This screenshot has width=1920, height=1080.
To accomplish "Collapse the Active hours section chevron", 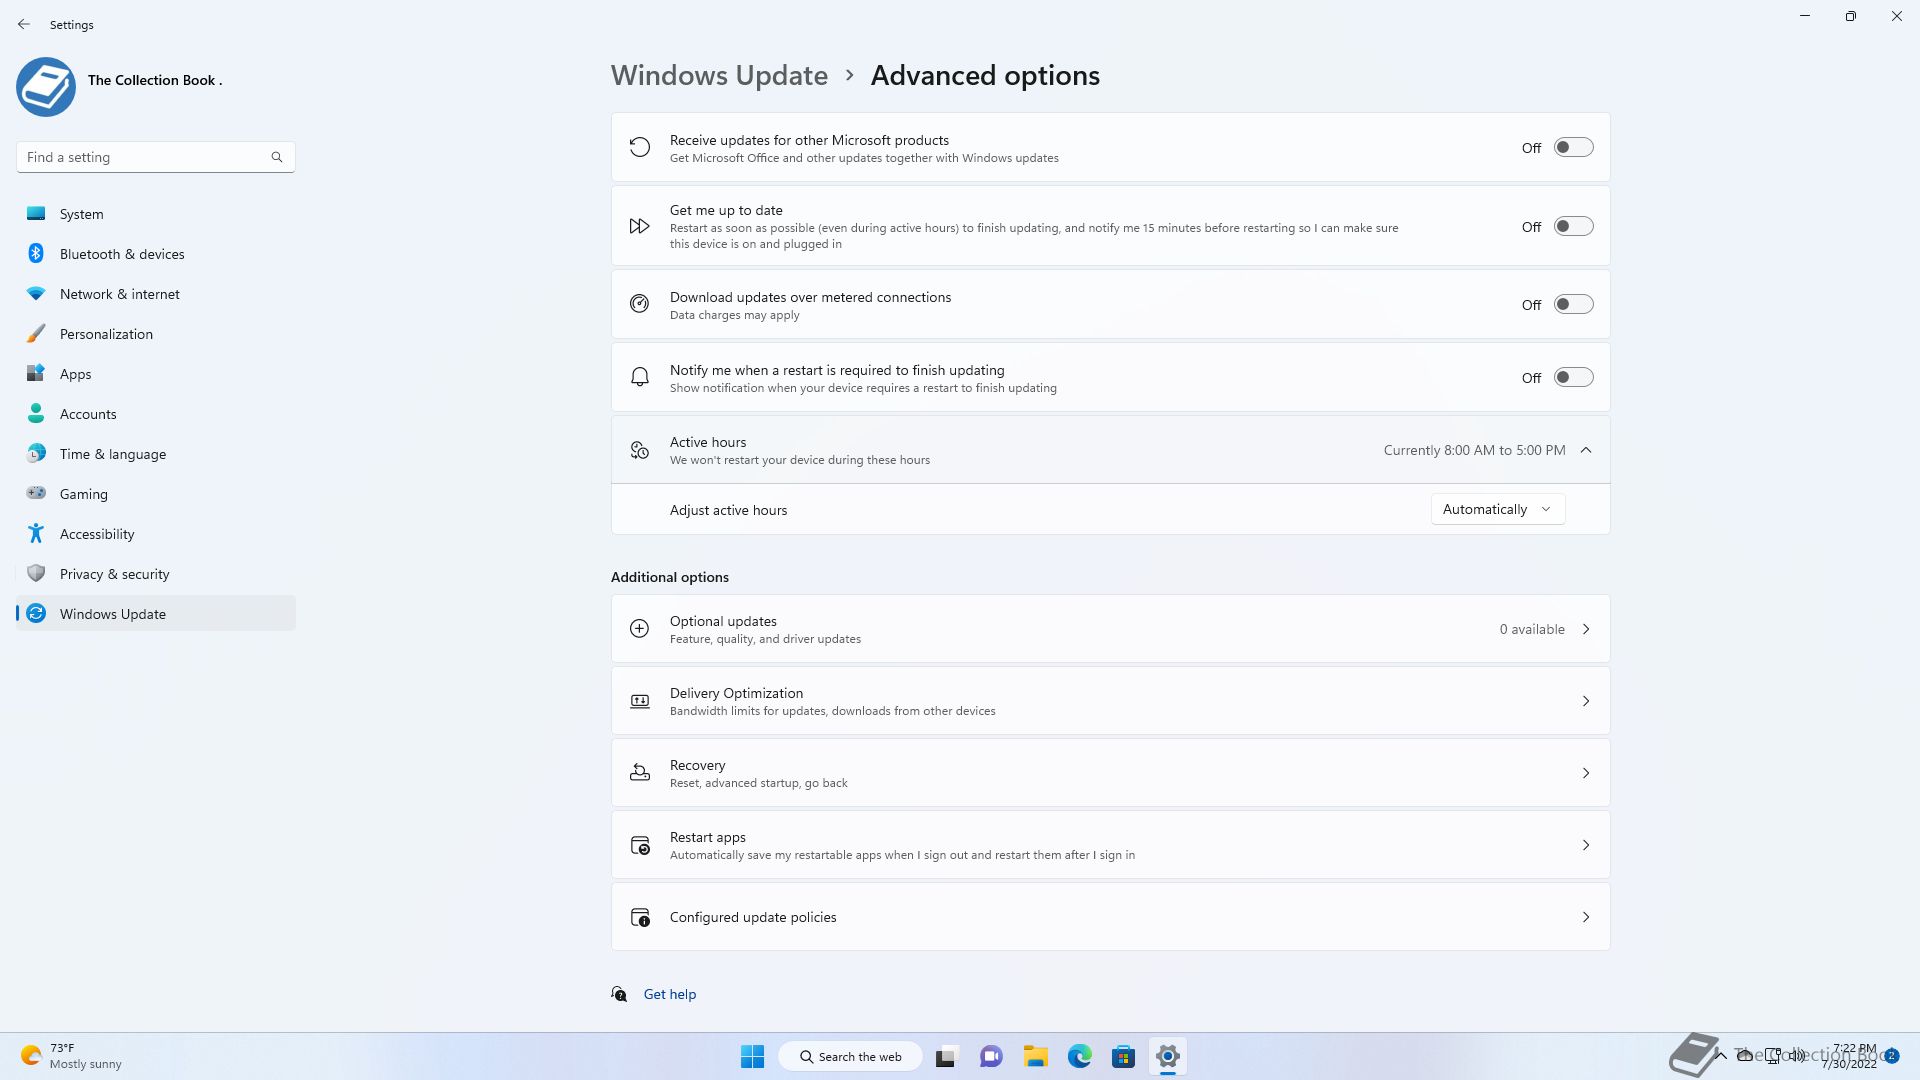I will point(1586,450).
